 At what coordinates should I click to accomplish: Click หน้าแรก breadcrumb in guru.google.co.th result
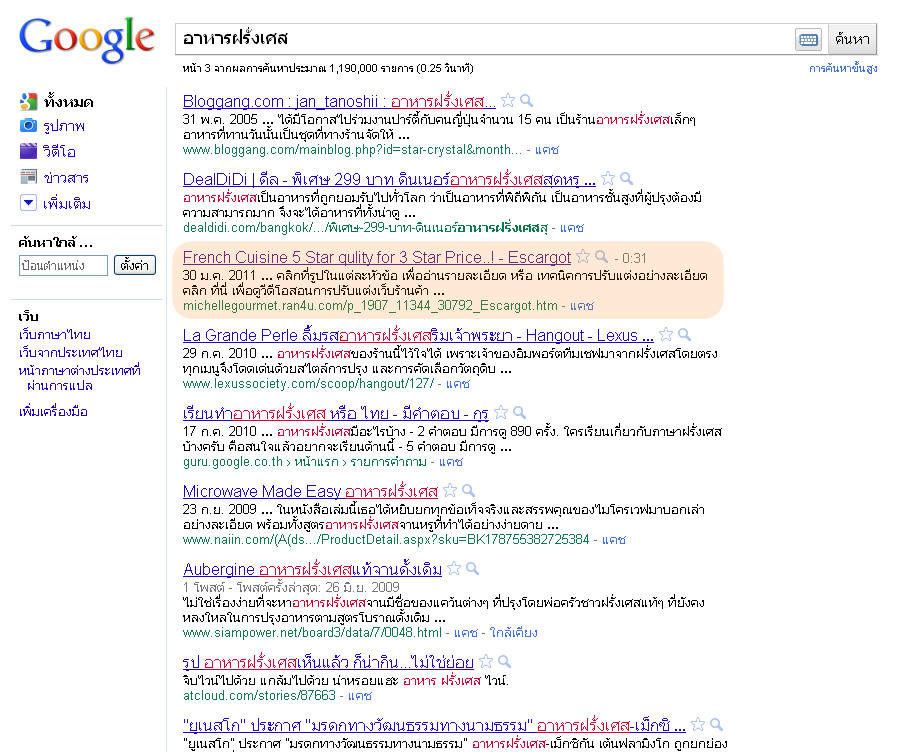316,462
